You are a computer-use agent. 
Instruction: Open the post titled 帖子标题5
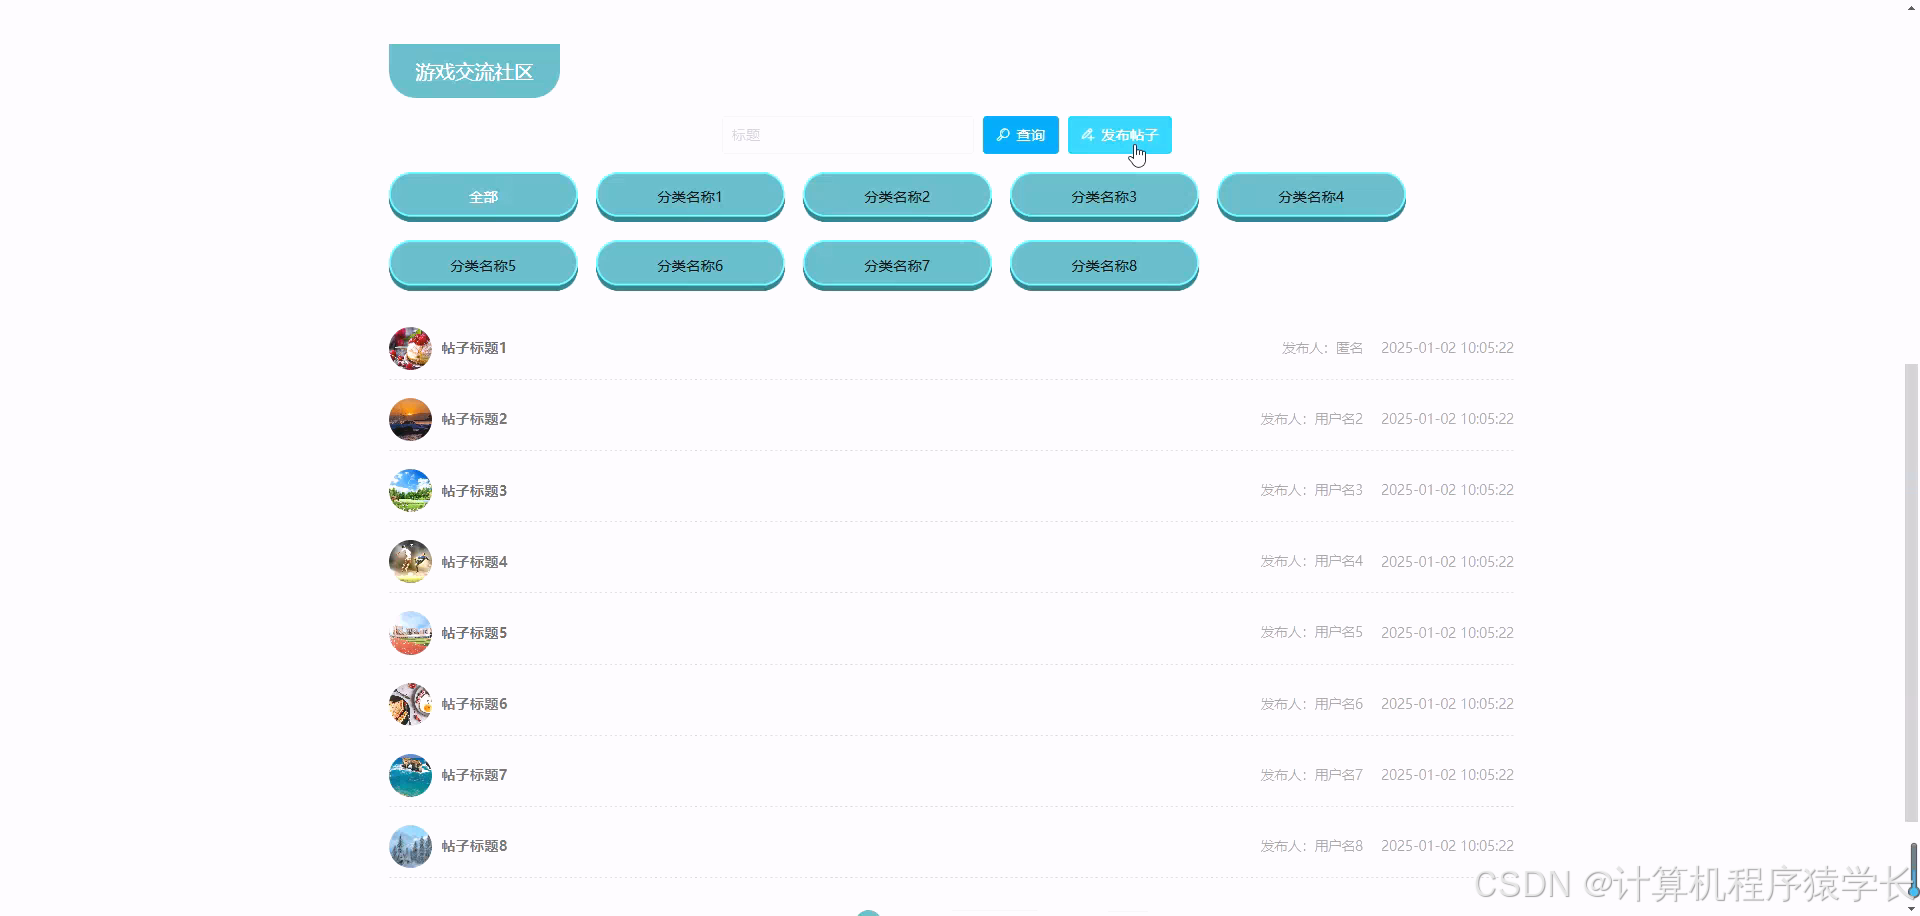pyautogui.click(x=474, y=633)
